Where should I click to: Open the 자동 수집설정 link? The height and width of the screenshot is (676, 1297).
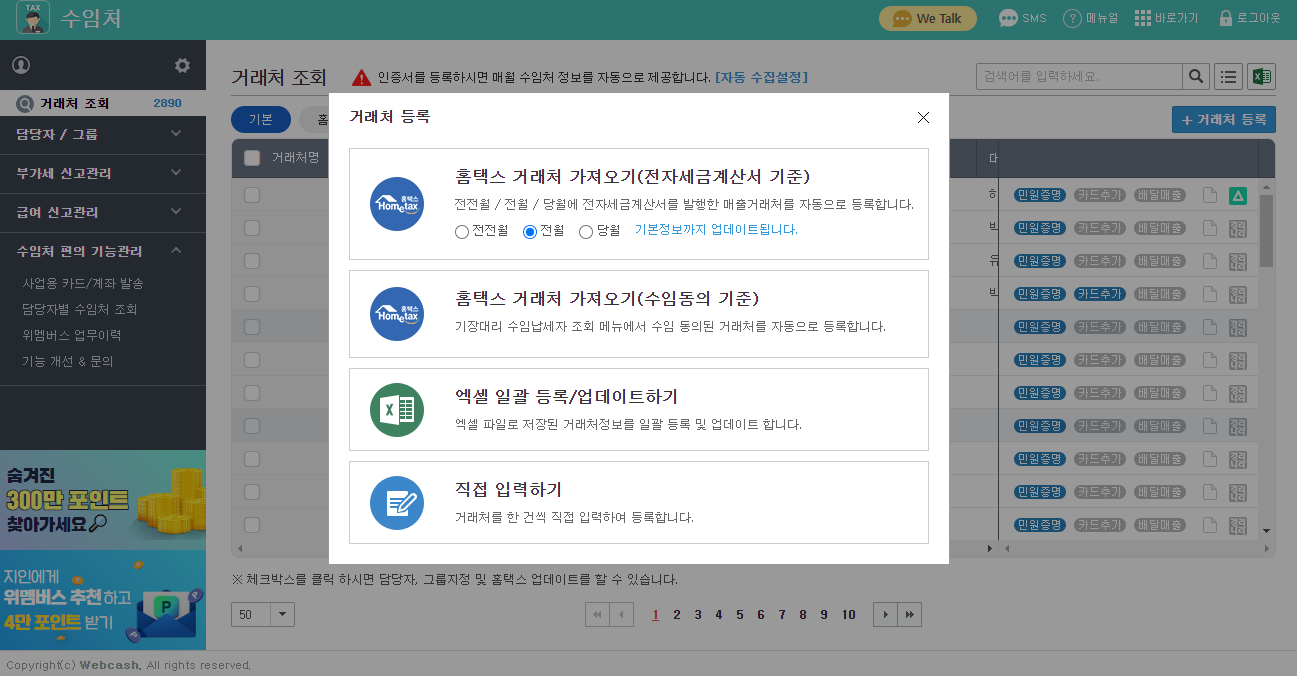point(761,77)
